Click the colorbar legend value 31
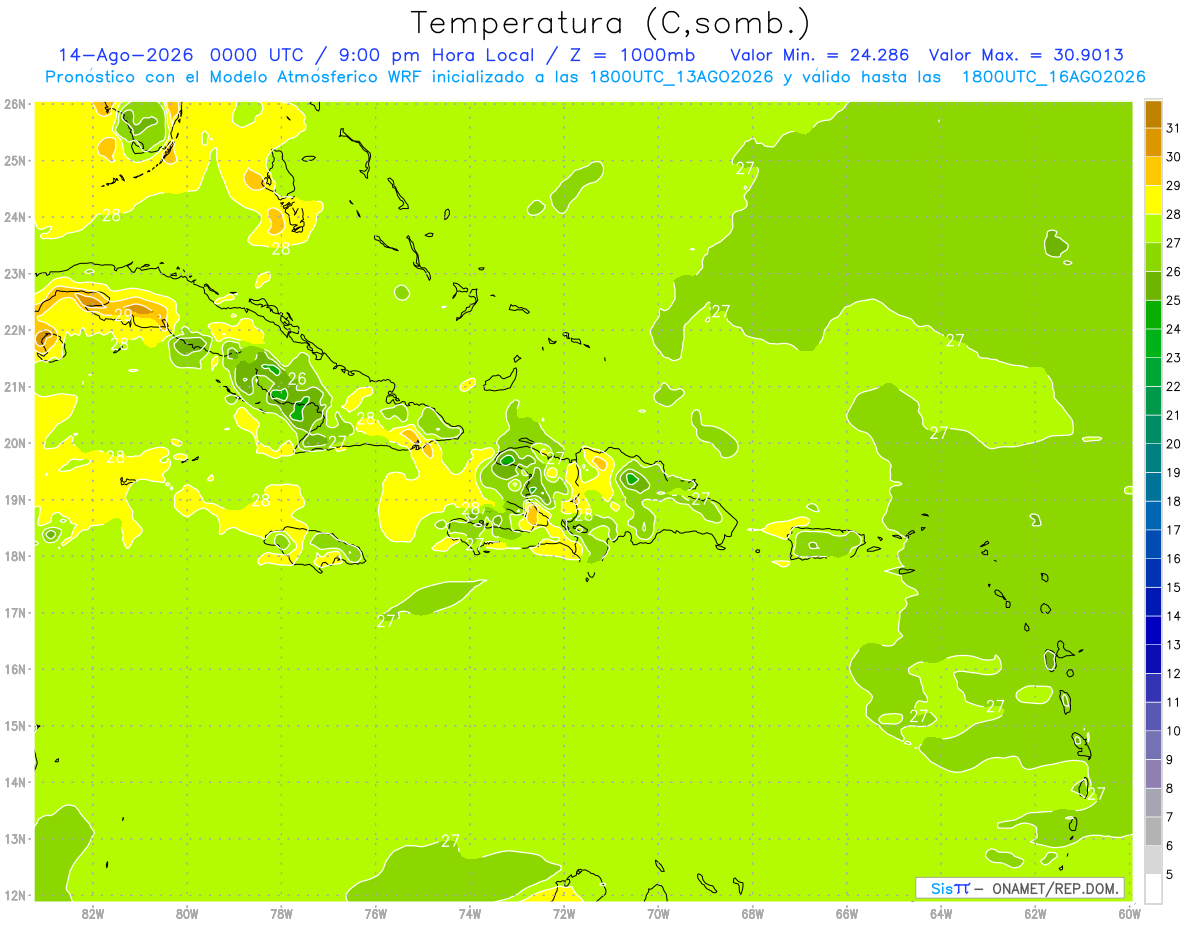 click(1174, 127)
